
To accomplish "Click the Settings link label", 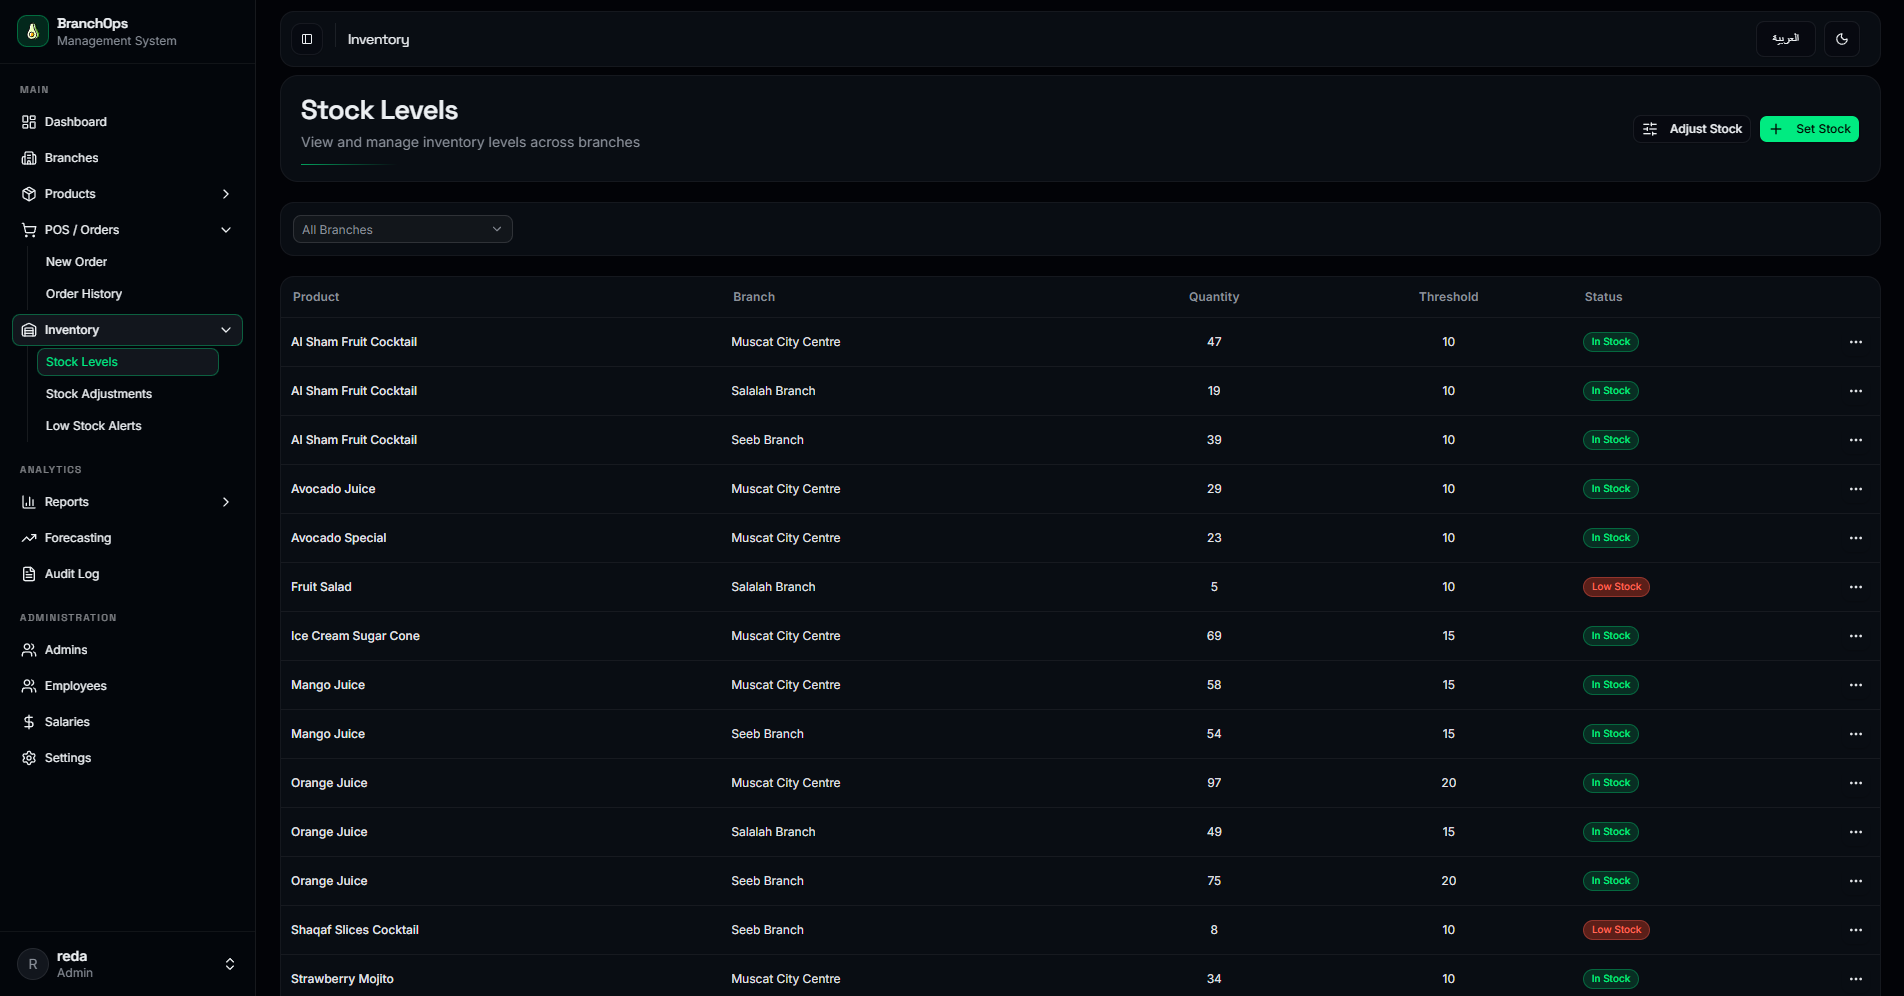I will (x=68, y=758).
